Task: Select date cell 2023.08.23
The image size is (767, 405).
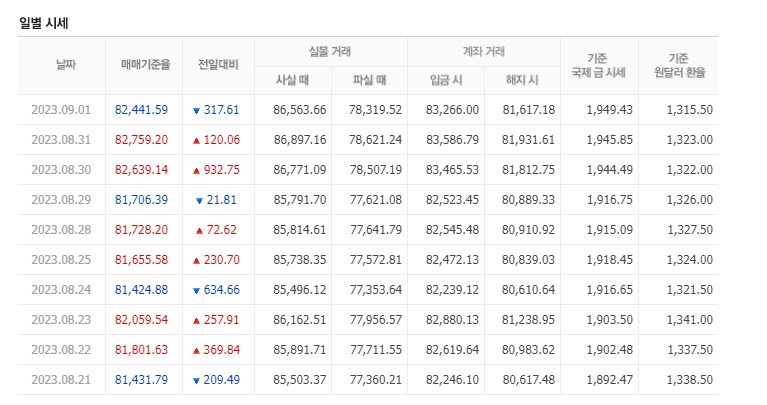Action: tap(61, 319)
